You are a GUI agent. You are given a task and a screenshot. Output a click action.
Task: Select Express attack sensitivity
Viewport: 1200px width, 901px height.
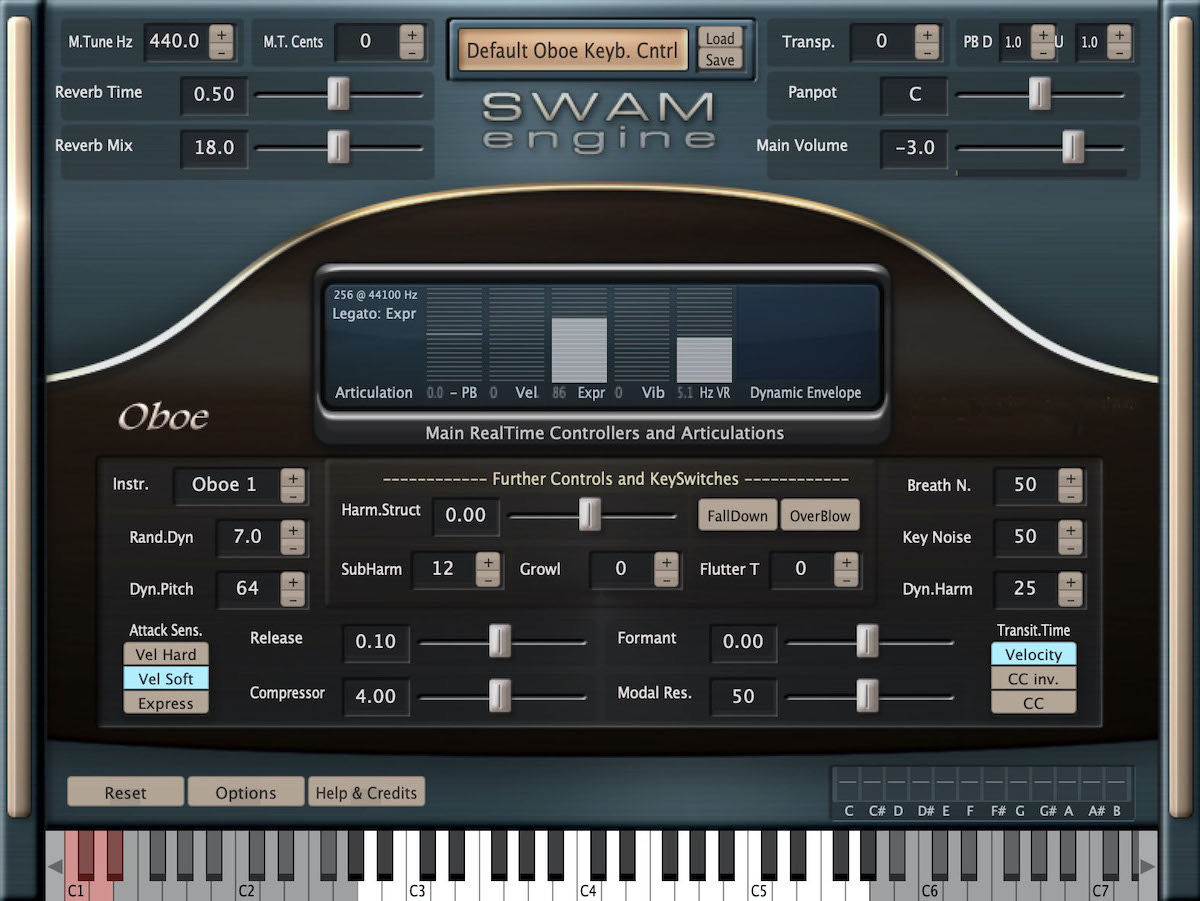[166, 703]
